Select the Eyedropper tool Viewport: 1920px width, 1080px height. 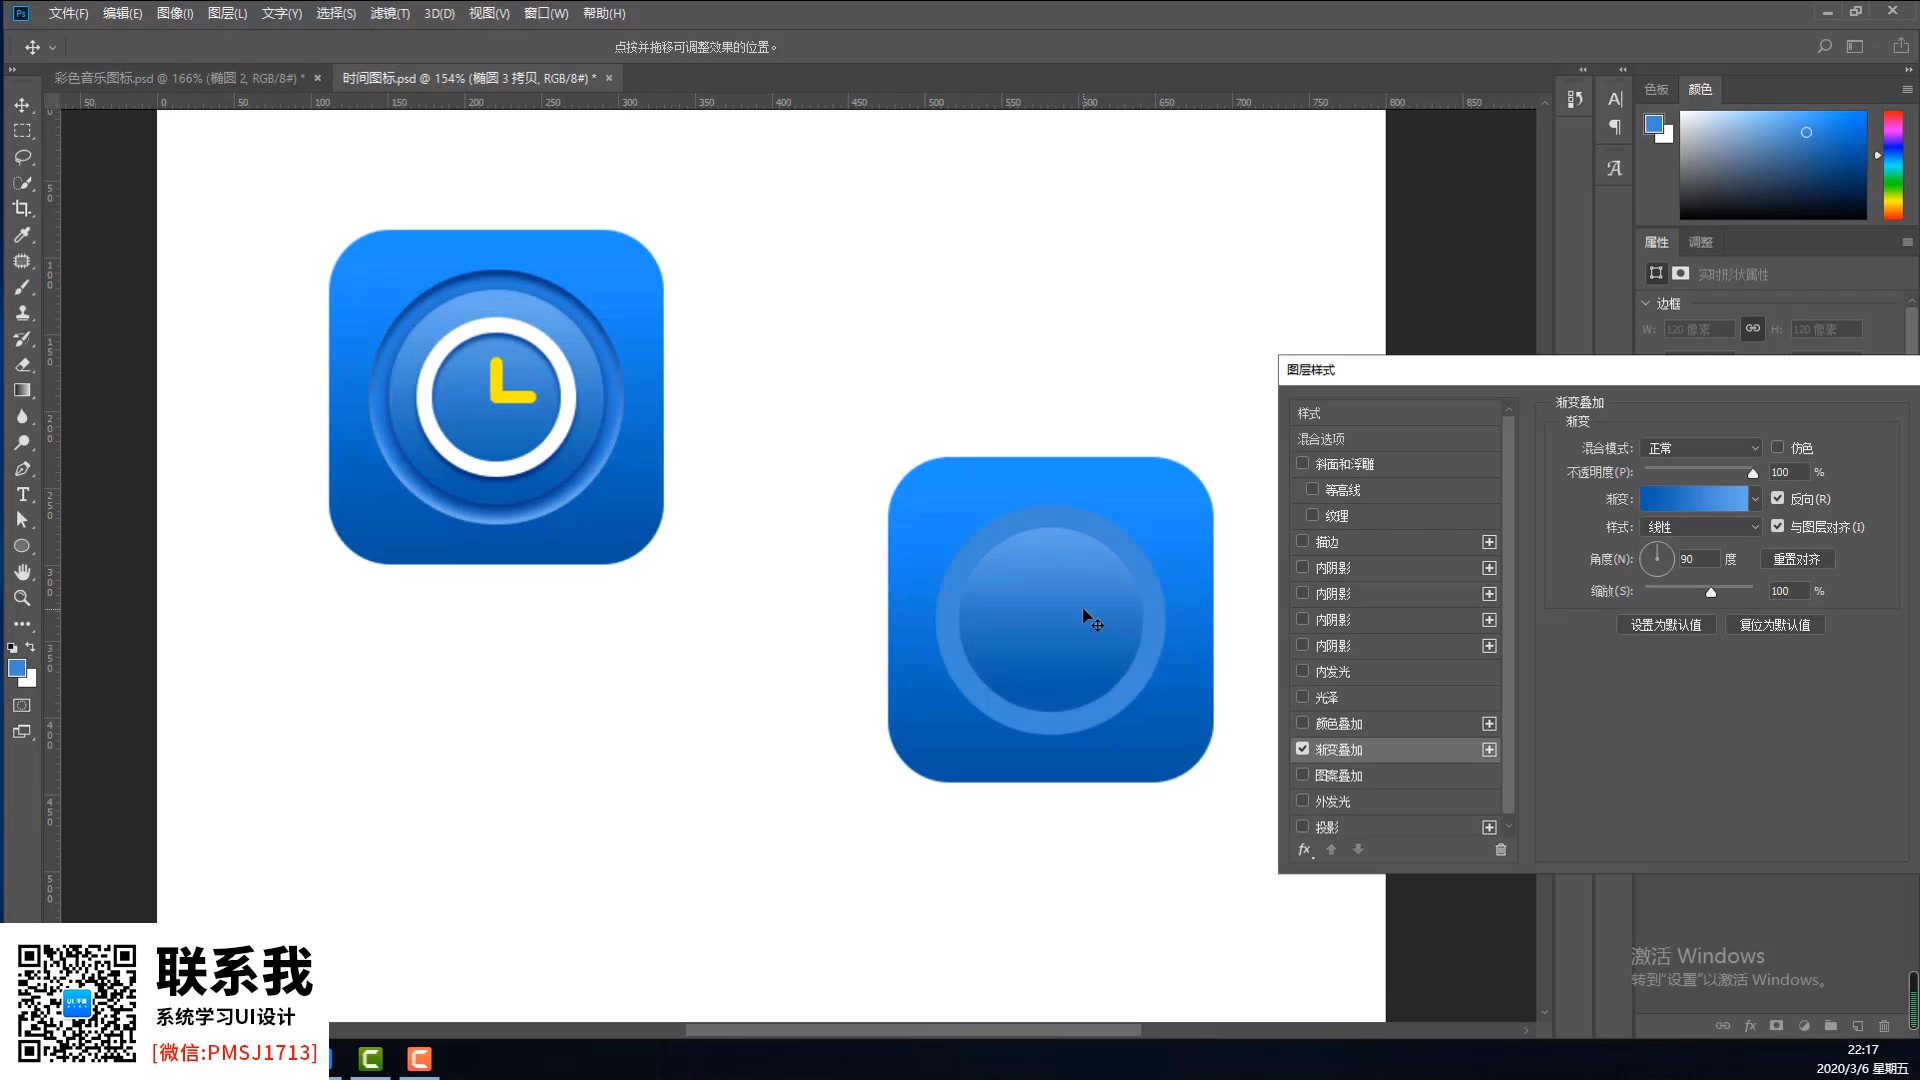(x=22, y=235)
